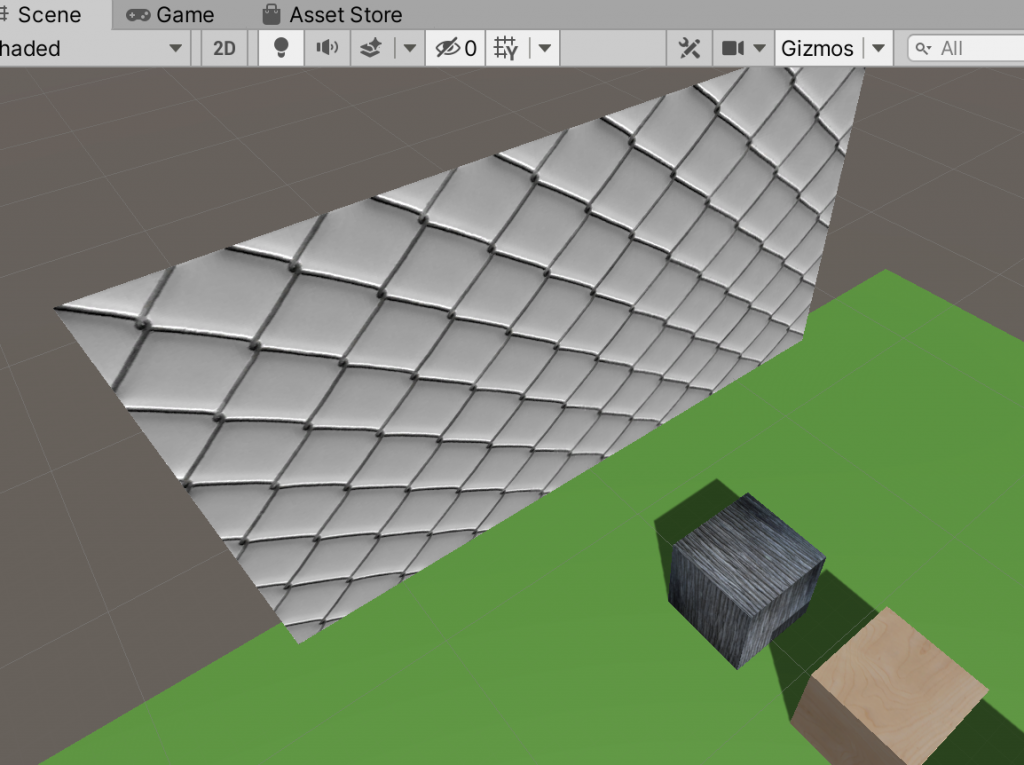Click the scene camera settings icon
Viewport: 1024px width, 765px height.
tap(734, 48)
